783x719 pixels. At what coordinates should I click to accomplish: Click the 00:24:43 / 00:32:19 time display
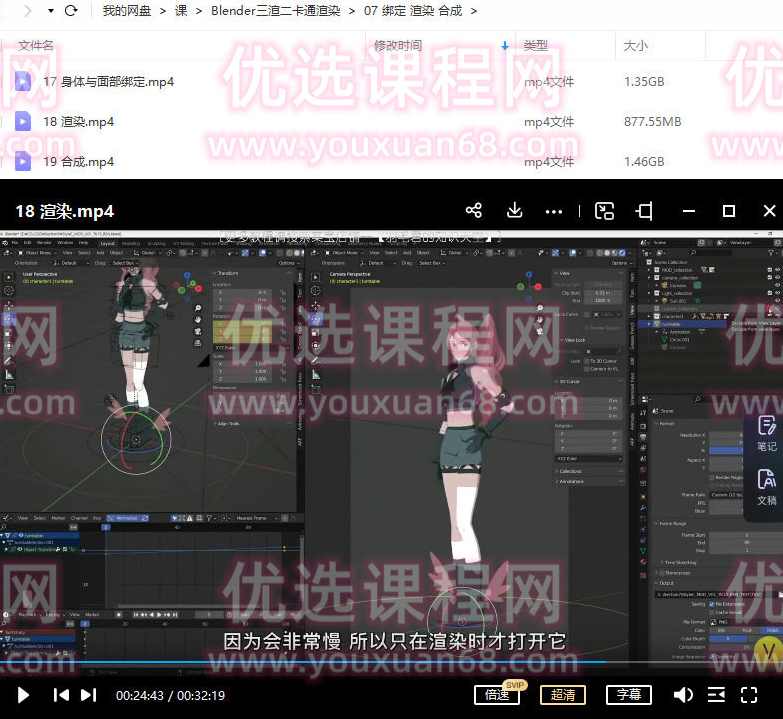pyautogui.click(x=170, y=695)
